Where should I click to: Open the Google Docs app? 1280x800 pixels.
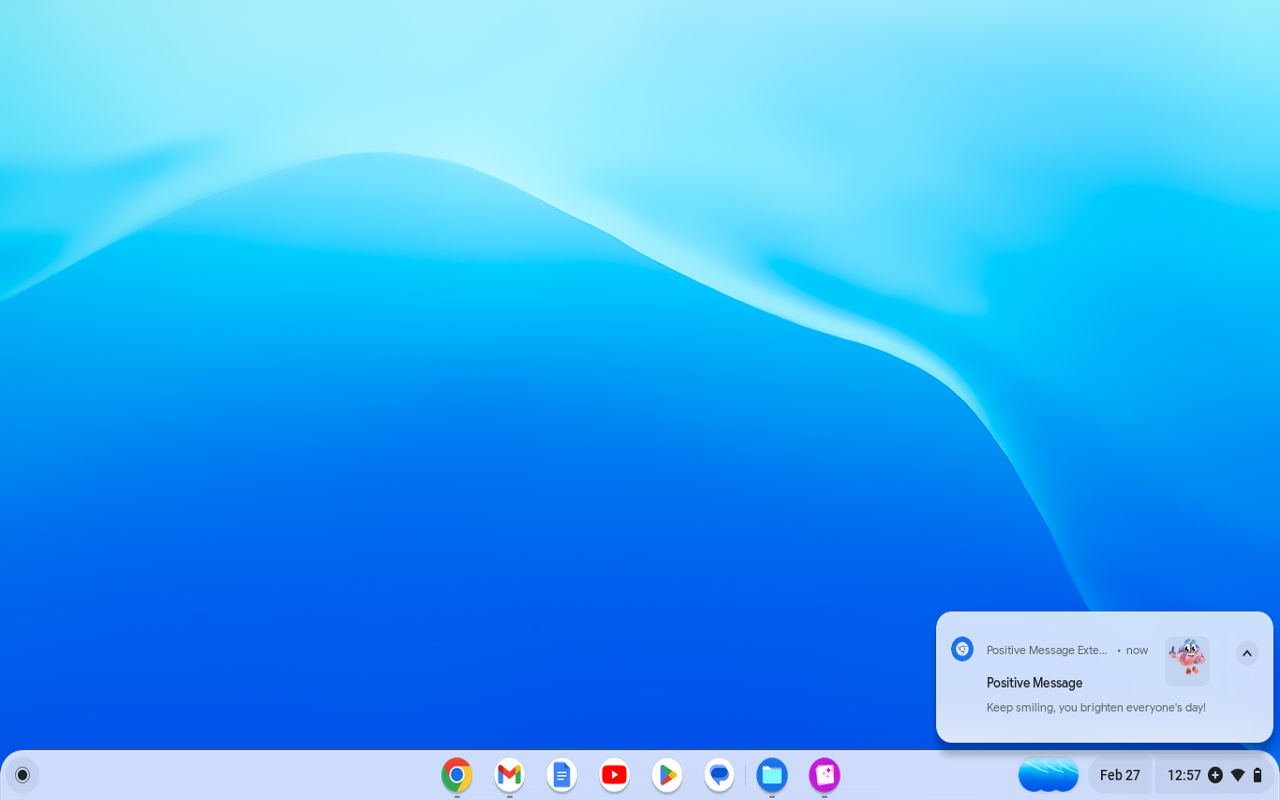point(561,774)
